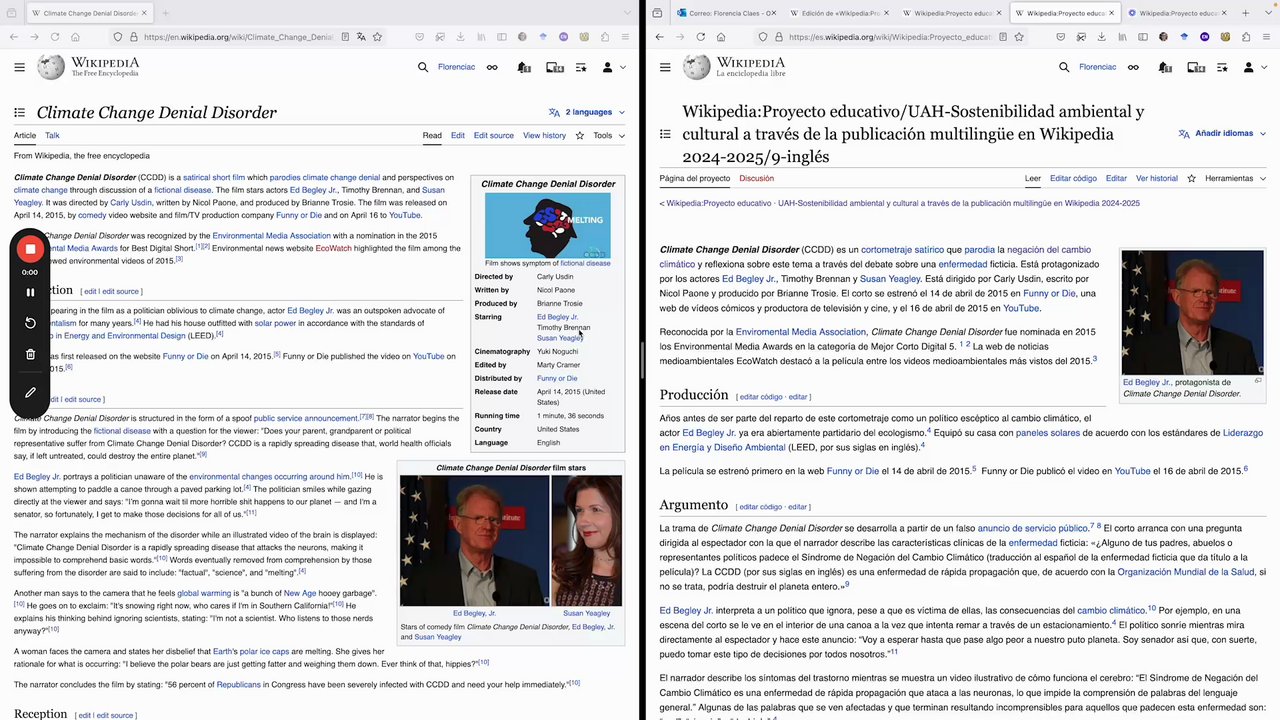
Task: Open the watchlist icon in English Wikipedia header
Action: coord(581,67)
